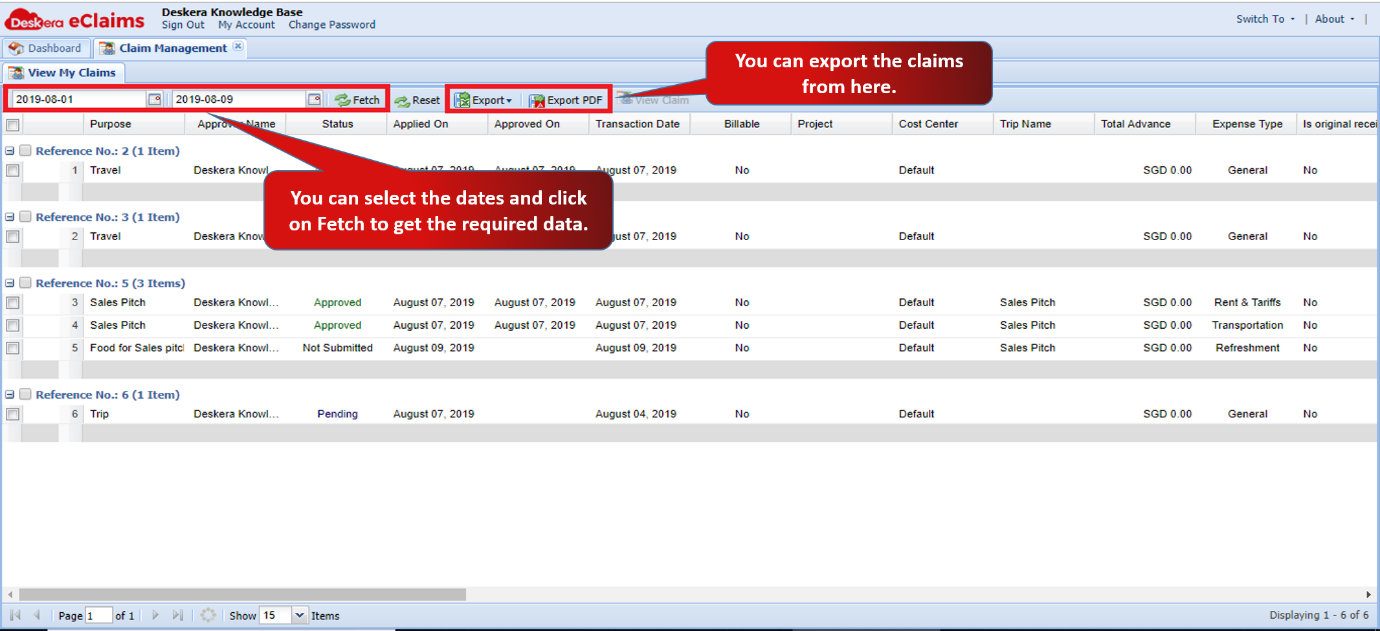The image size is (1380, 631).
Task: Export claims as PDF
Action: pos(566,100)
